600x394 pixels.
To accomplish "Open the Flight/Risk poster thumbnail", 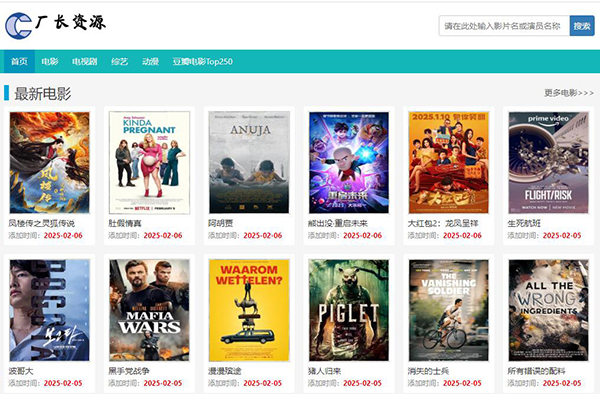I will click(x=548, y=163).
